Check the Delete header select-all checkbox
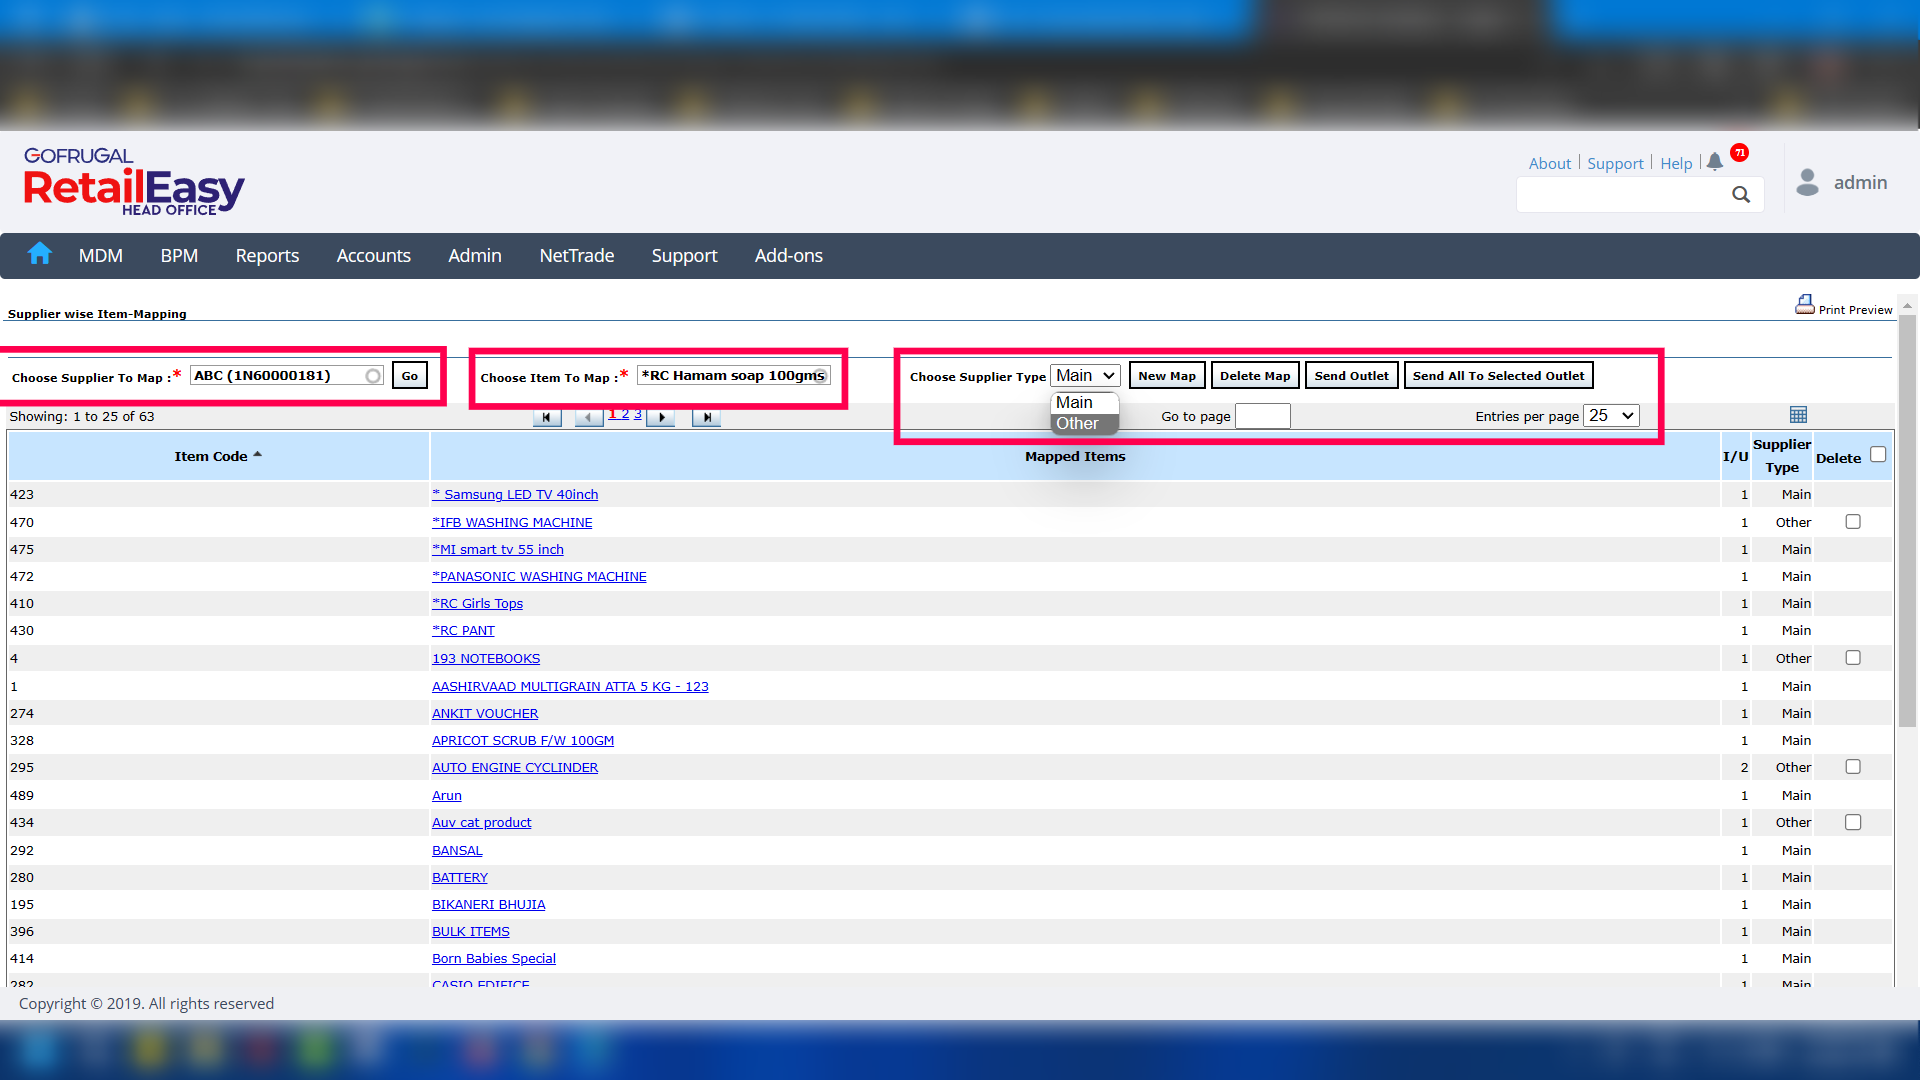The height and width of the screenshot is (1080, 1920). (1878, 455)
